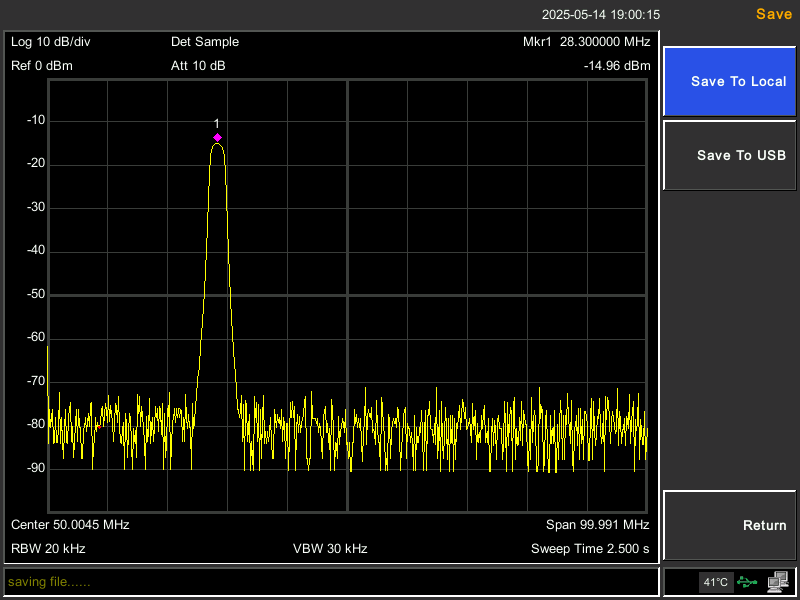800x600 pixels.
Task: Select Center 50.0045 MHz readout
Action: [70, 524]
